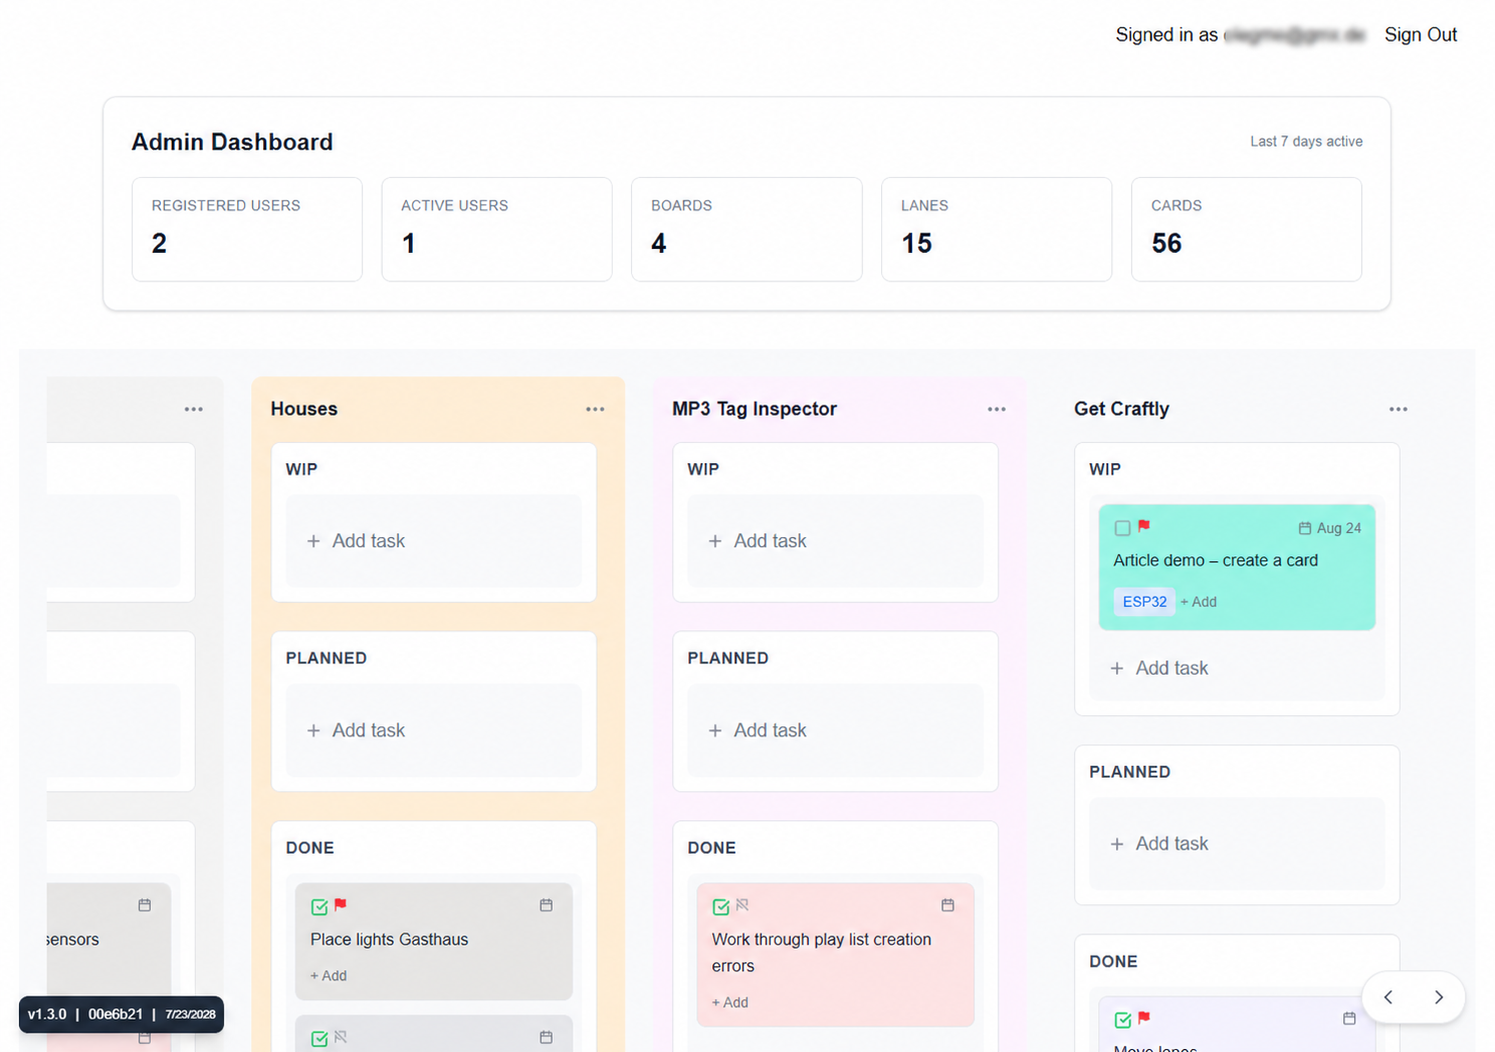Open the "Place lights Gasthaus" card title

389,940
